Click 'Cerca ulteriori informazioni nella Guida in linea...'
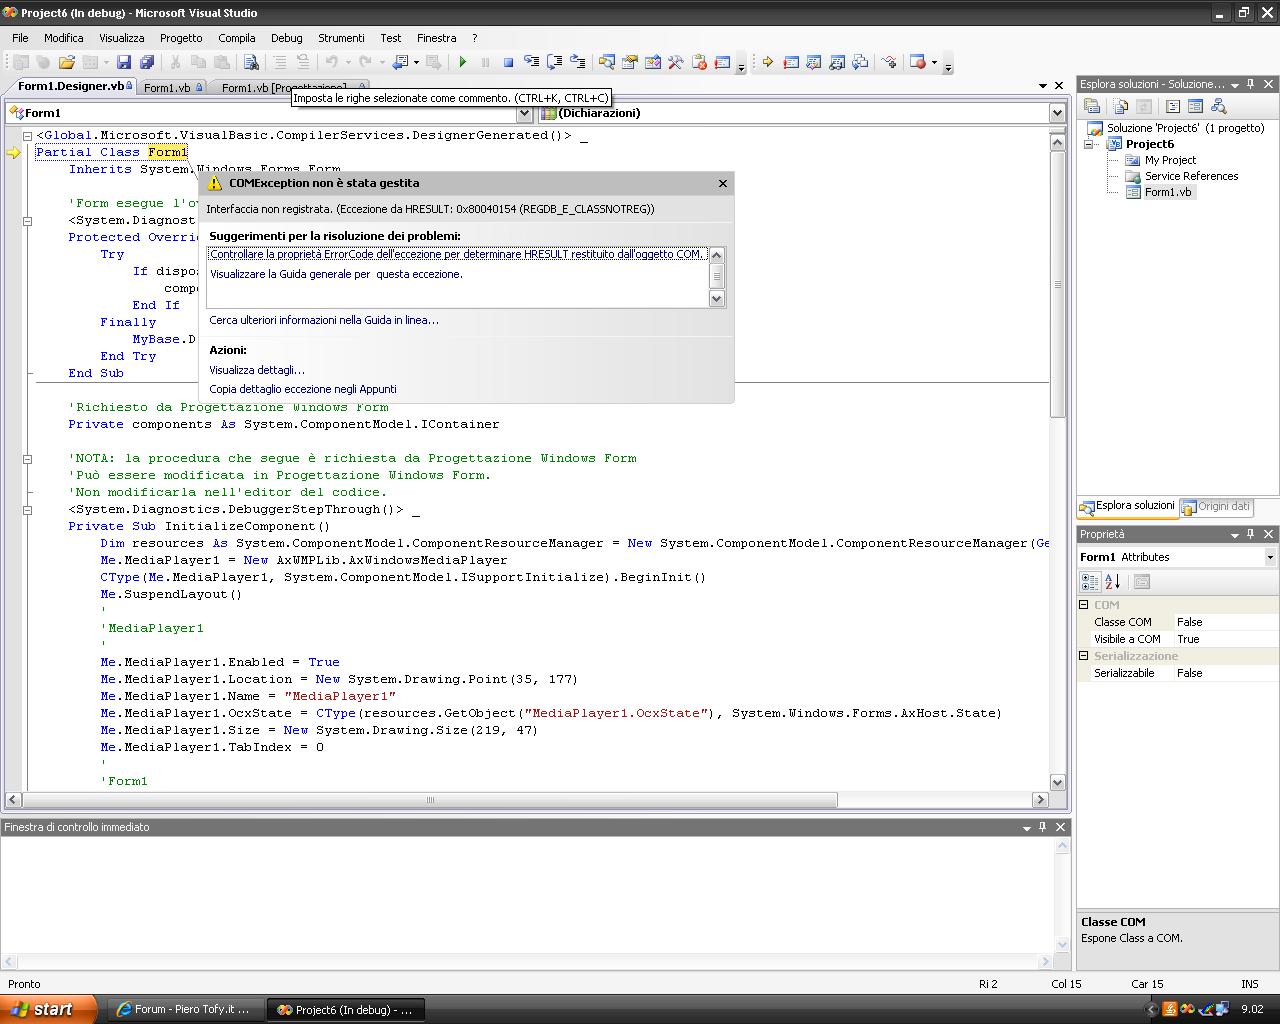The width and height of the screenshot is (1280, 1024). point(324,320)
